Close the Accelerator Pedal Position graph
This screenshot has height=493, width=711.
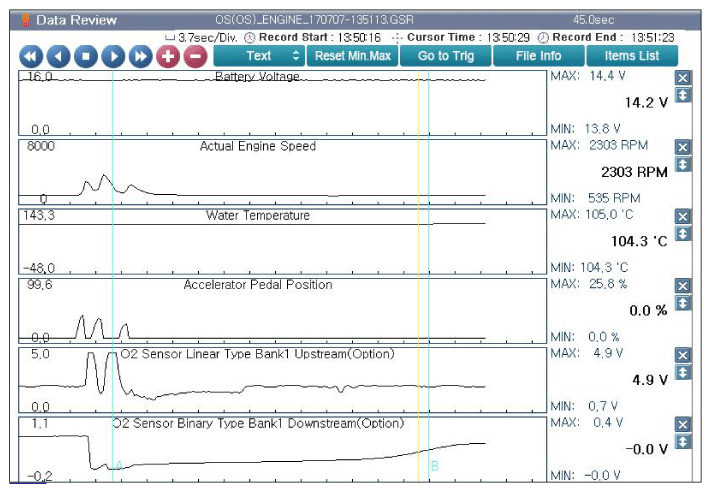683,286
